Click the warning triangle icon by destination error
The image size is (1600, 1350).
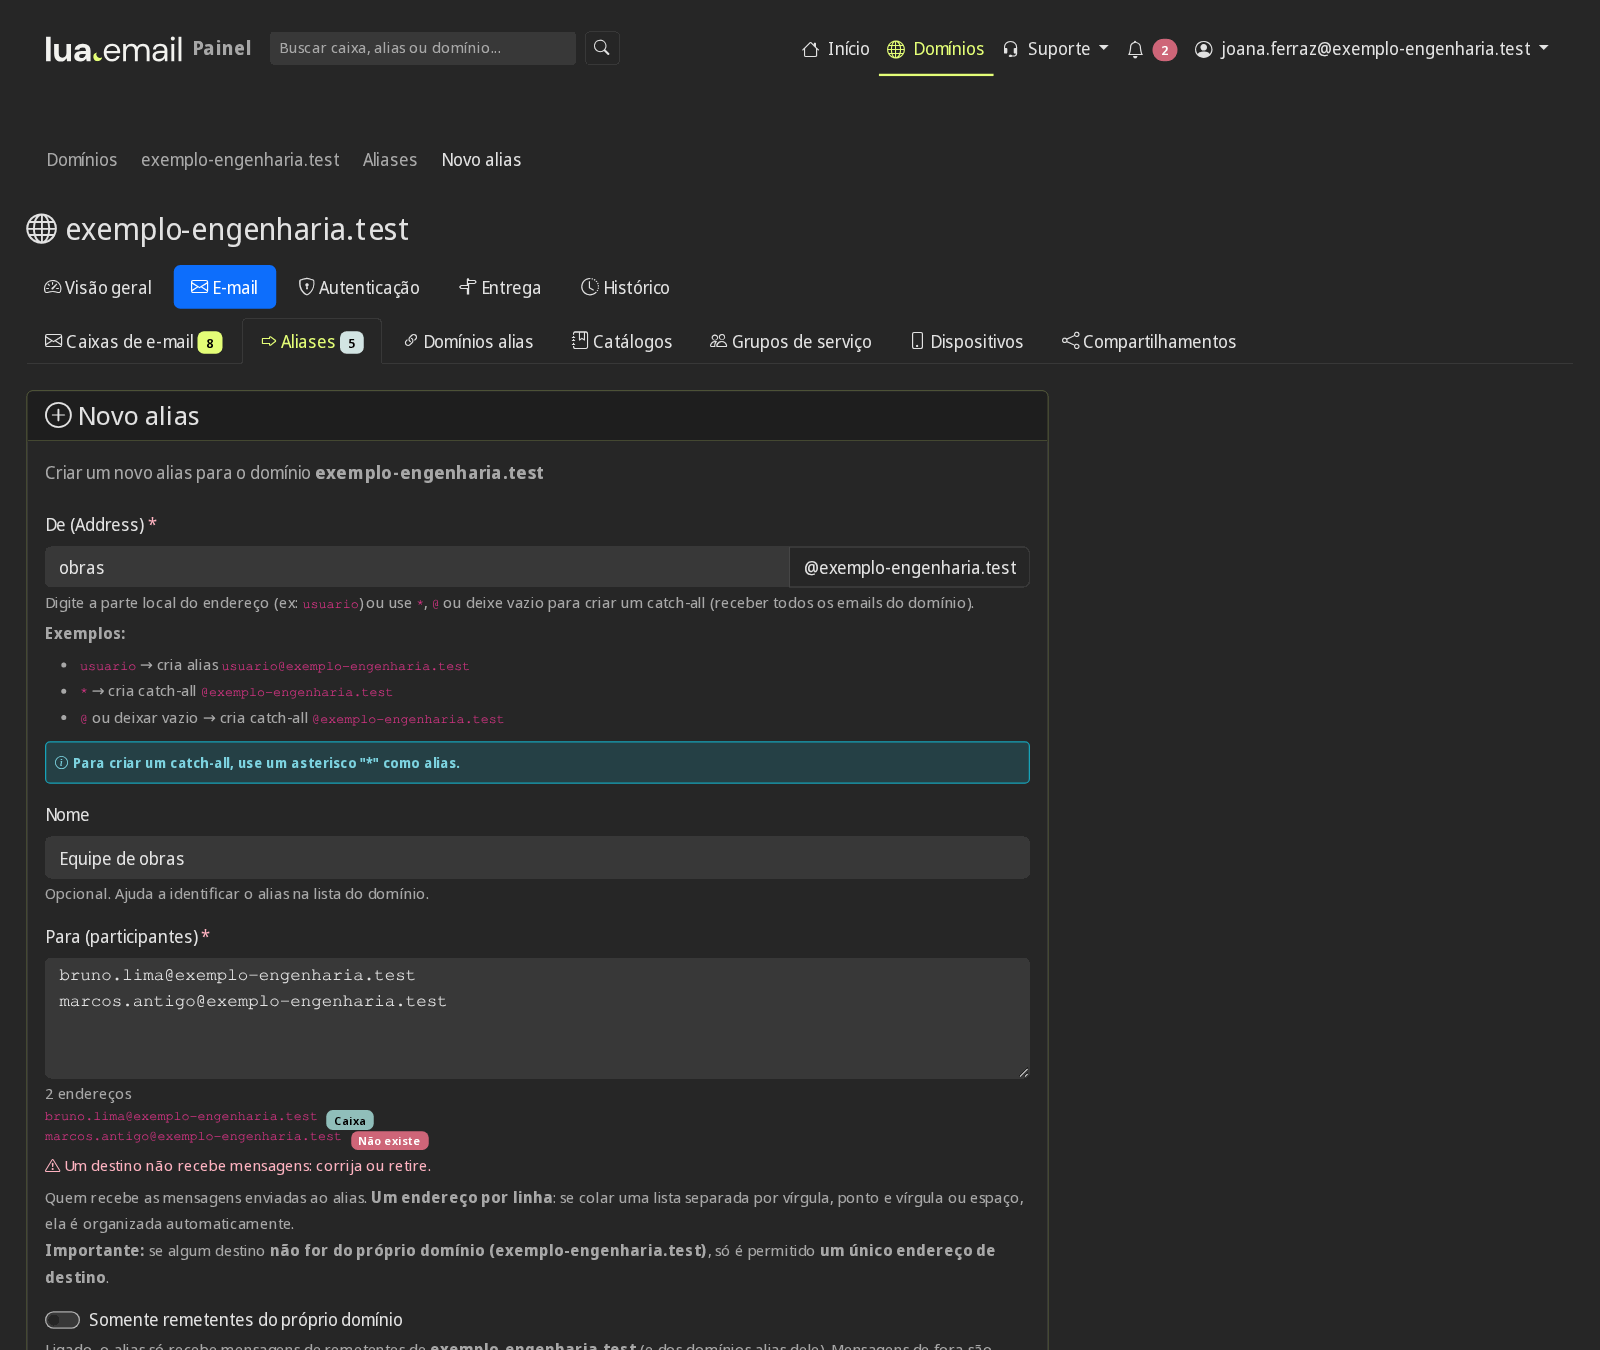[53, 1166]
